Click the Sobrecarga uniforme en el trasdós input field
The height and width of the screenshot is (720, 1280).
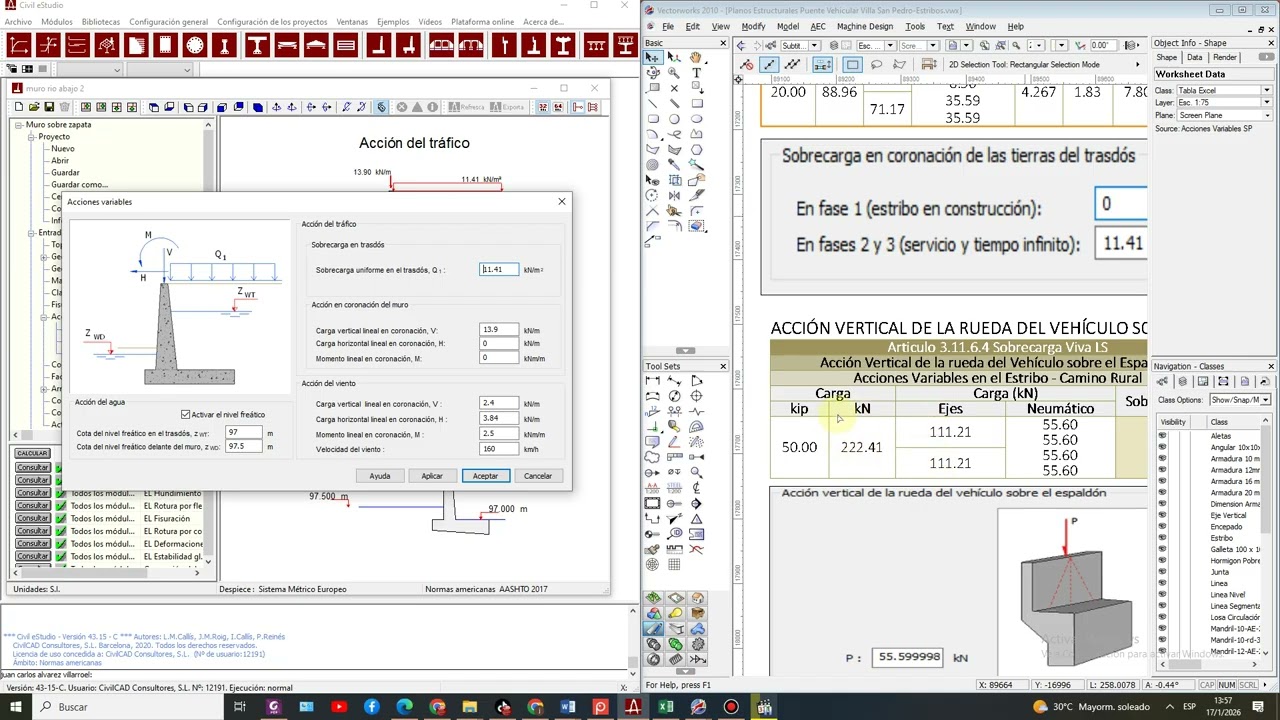(x=499, y=270)
